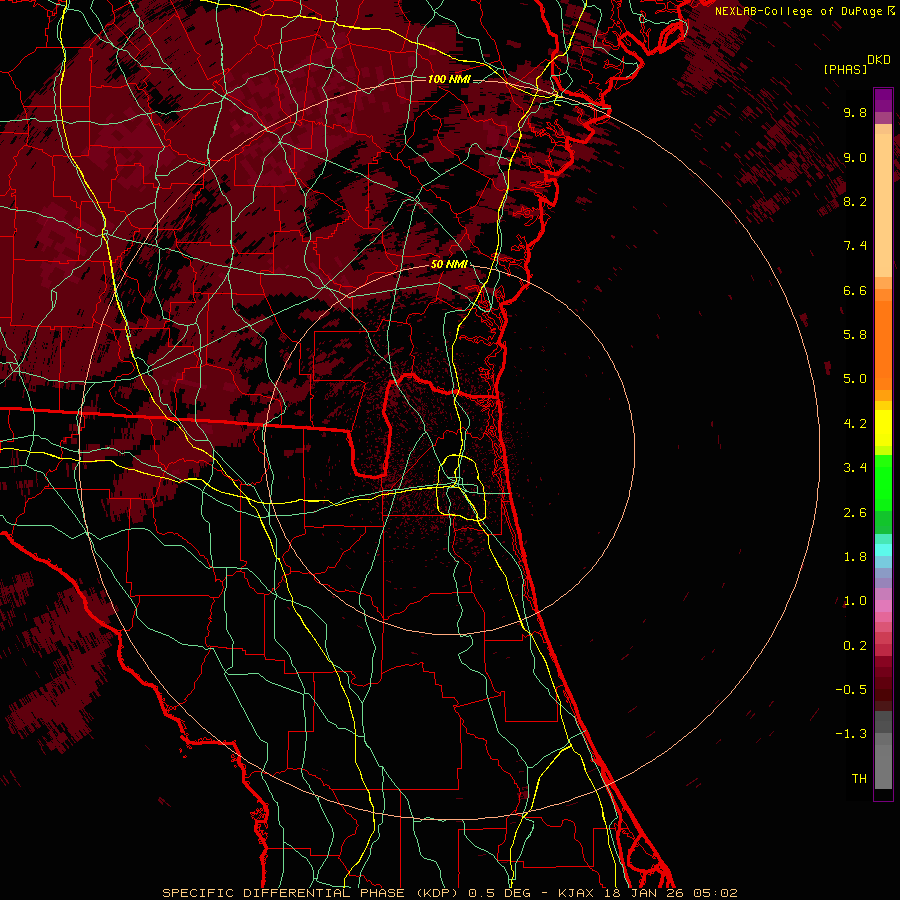Click the -1.3 scale value

[851, 734]
